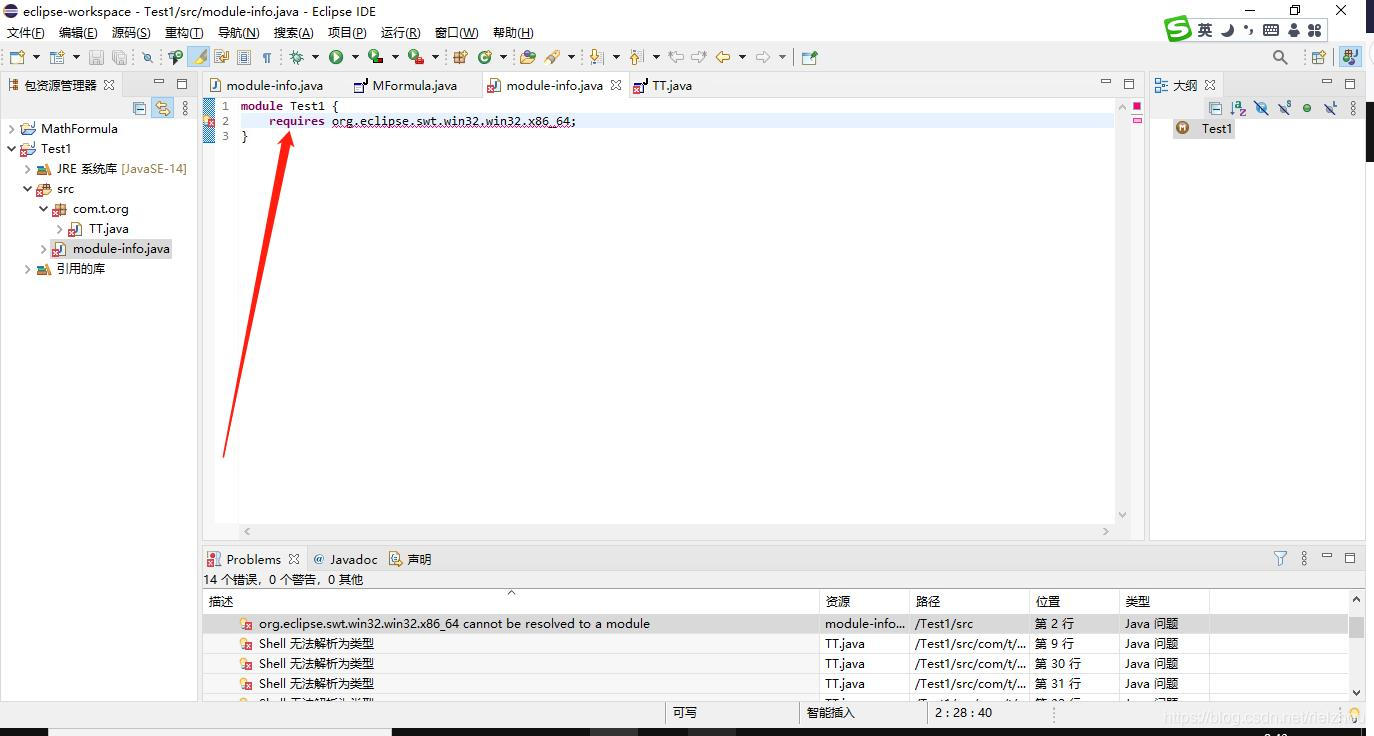1374x736 pixels.
Task: Collapse All in the Package Explorer toolbar
Action: (x=139, y=108)
